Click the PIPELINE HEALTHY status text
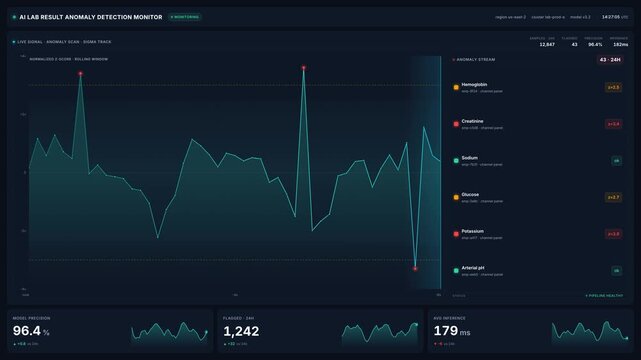The image size is (641, 360). tap(604, 295)
